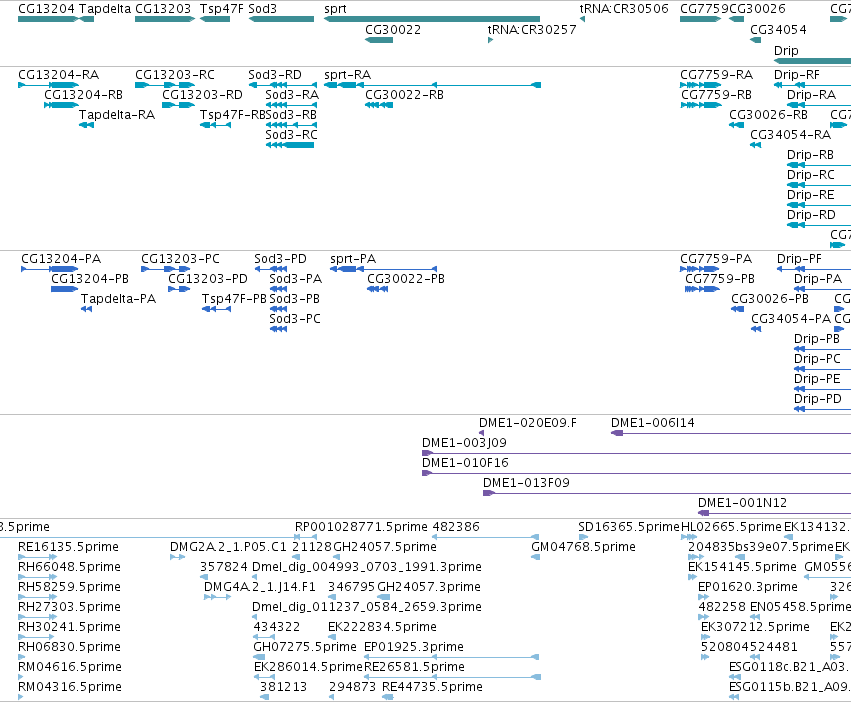Open the SD16365.5prime EST
The image size is (851, 702).
point(583,537)
